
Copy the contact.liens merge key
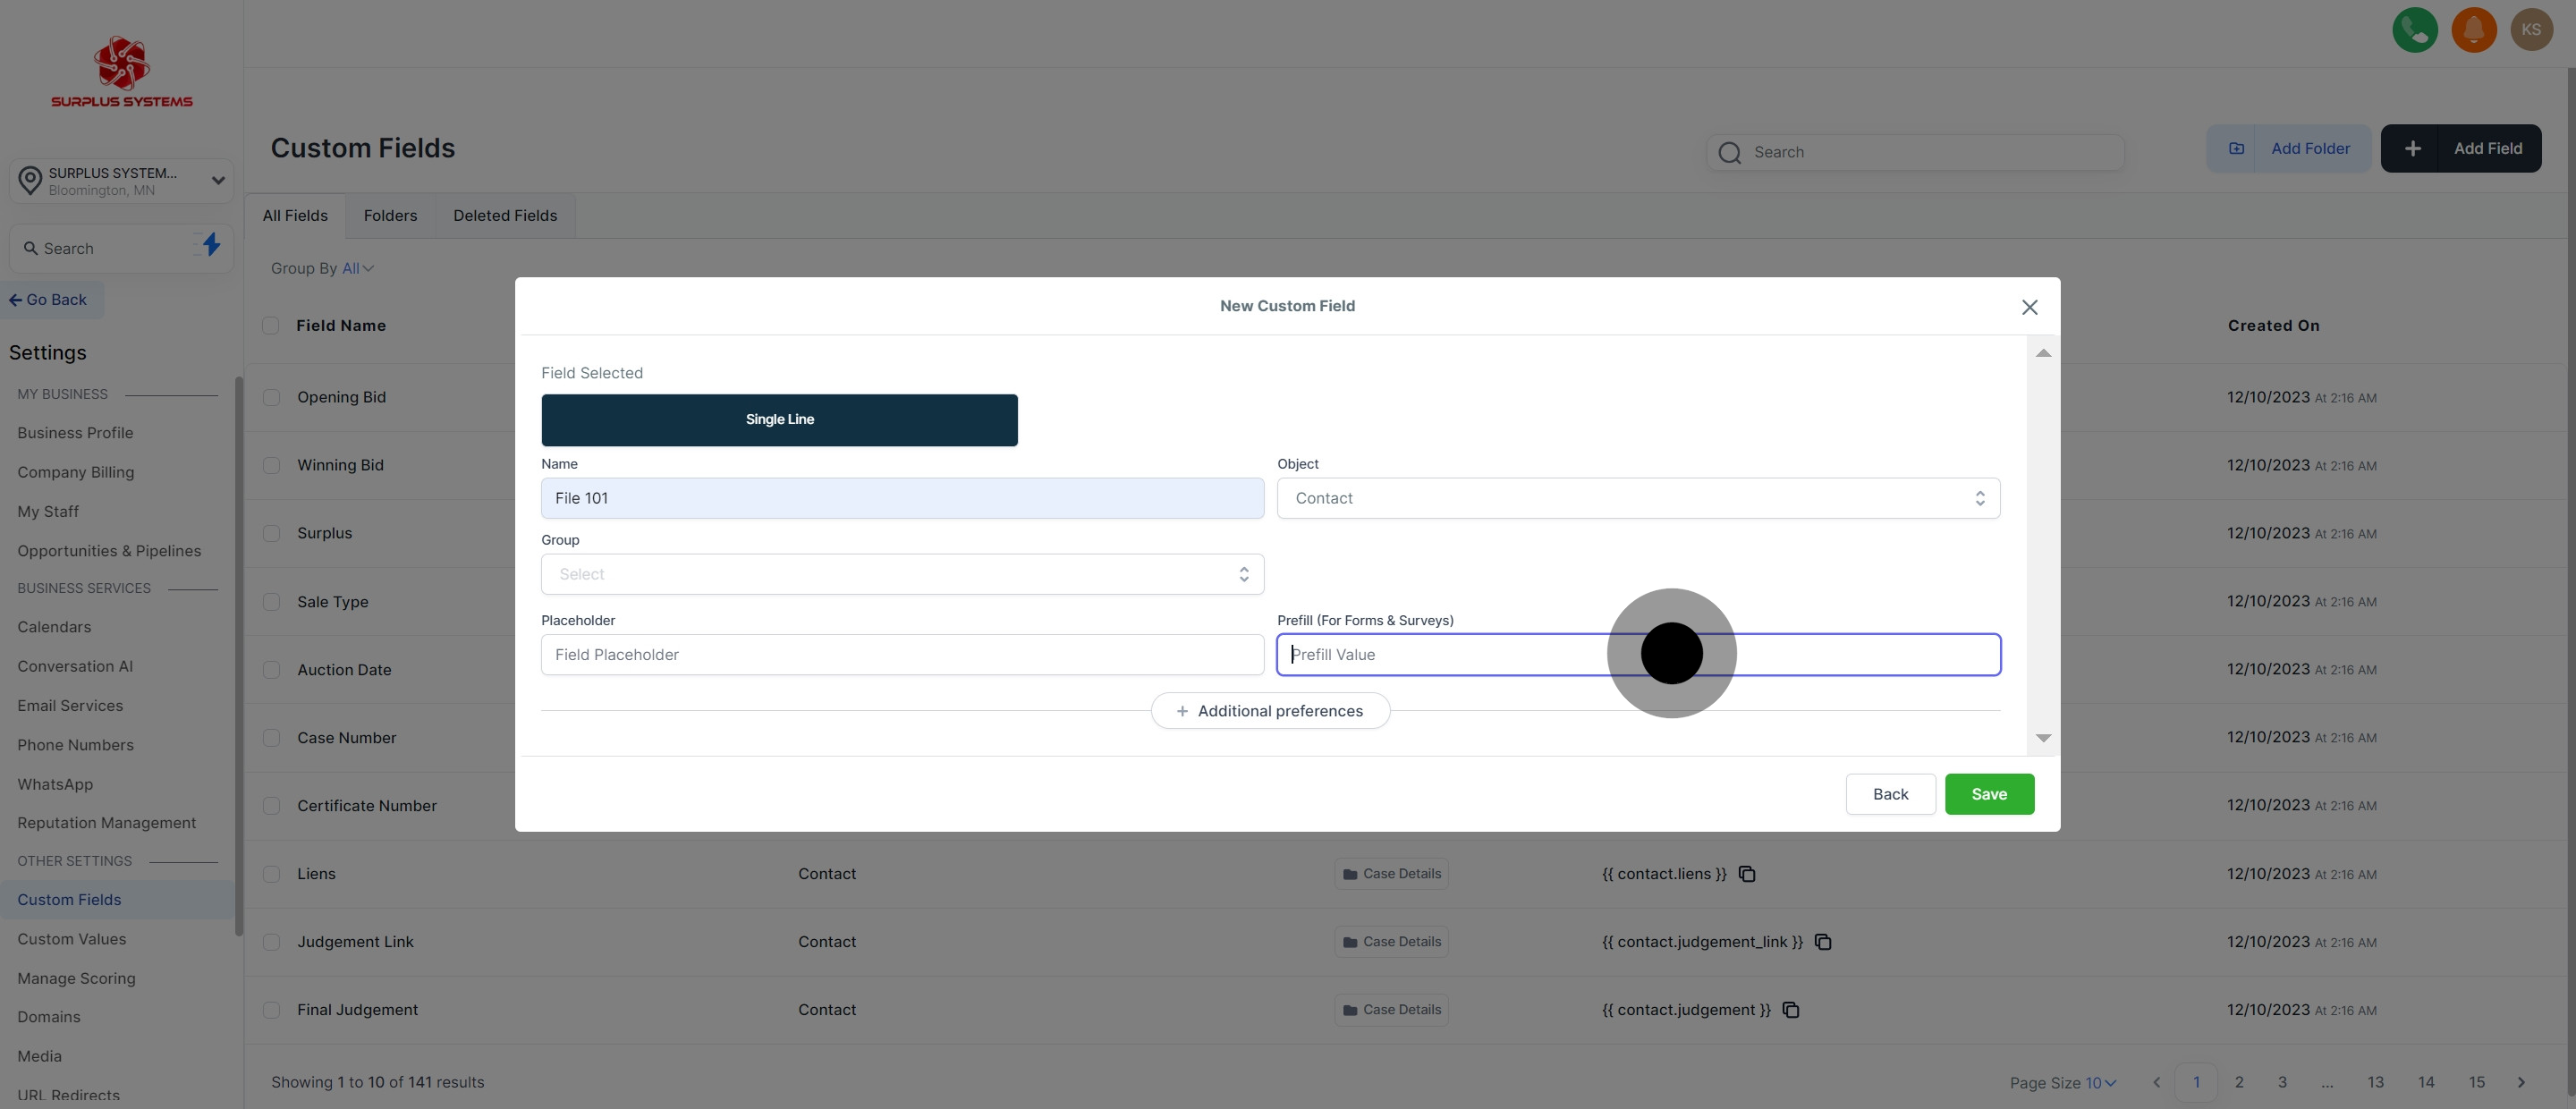point(1747,874)
